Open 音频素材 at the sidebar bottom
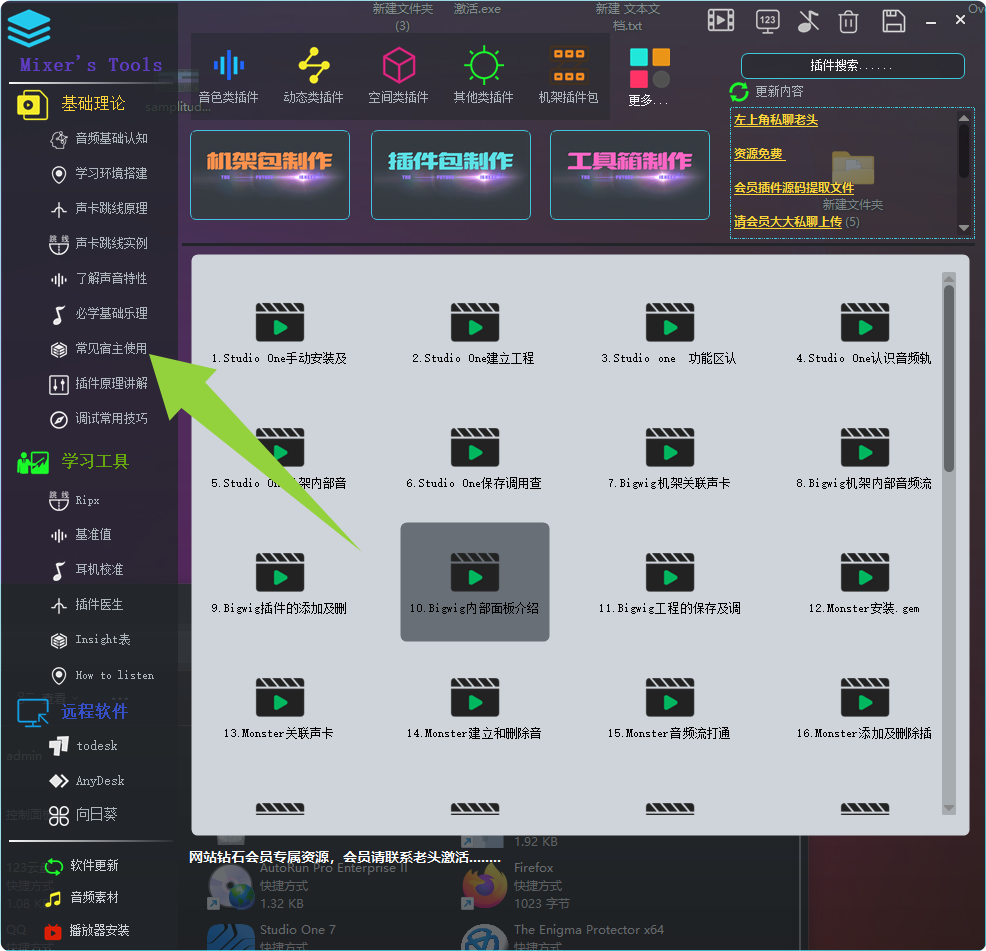 pyautogui.click(x=81, y=898)
